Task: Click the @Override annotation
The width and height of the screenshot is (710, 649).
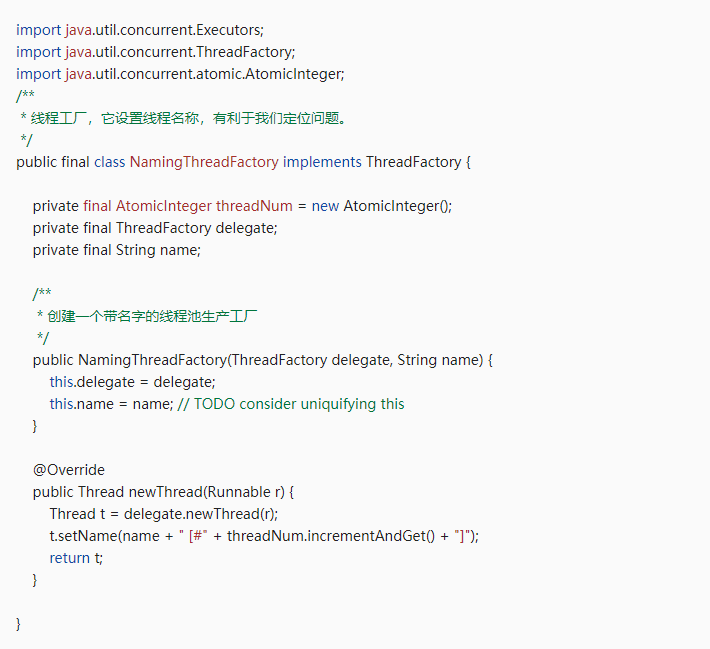Action: pos(68,470)
